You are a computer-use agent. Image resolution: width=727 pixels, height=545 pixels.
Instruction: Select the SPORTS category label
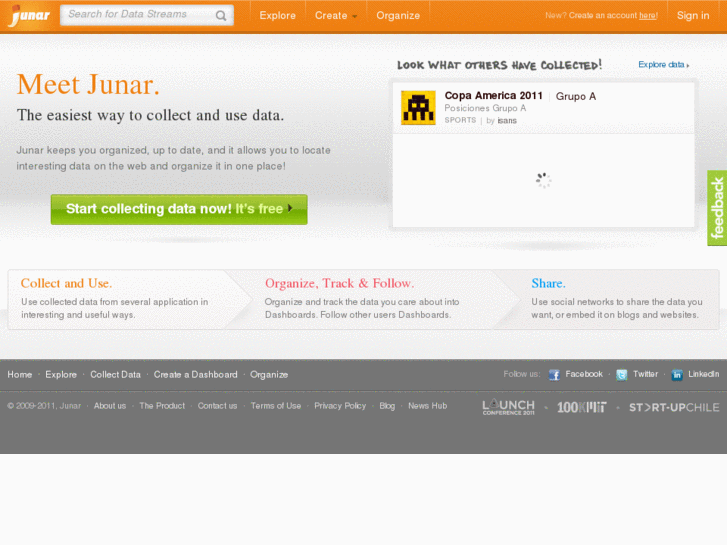(460, 120)
